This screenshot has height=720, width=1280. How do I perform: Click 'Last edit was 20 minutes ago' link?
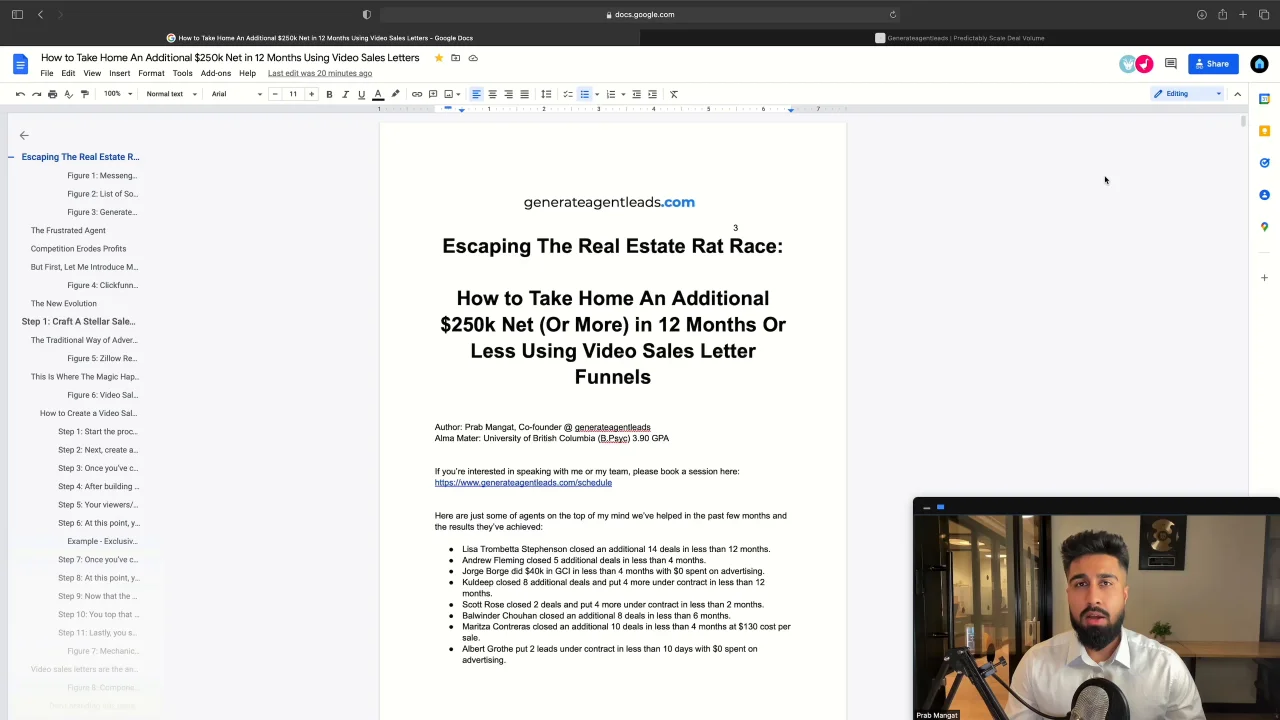coord(320,73)
